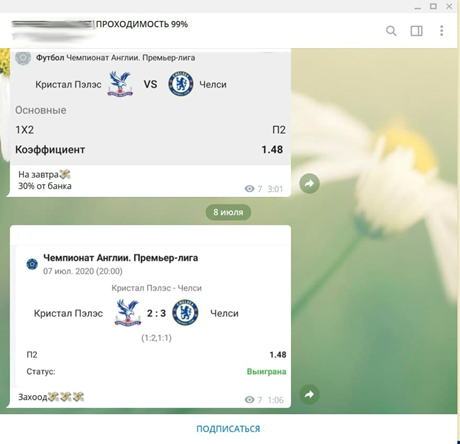
Task: Select the Выиграна status text
Action: [266, 371]
